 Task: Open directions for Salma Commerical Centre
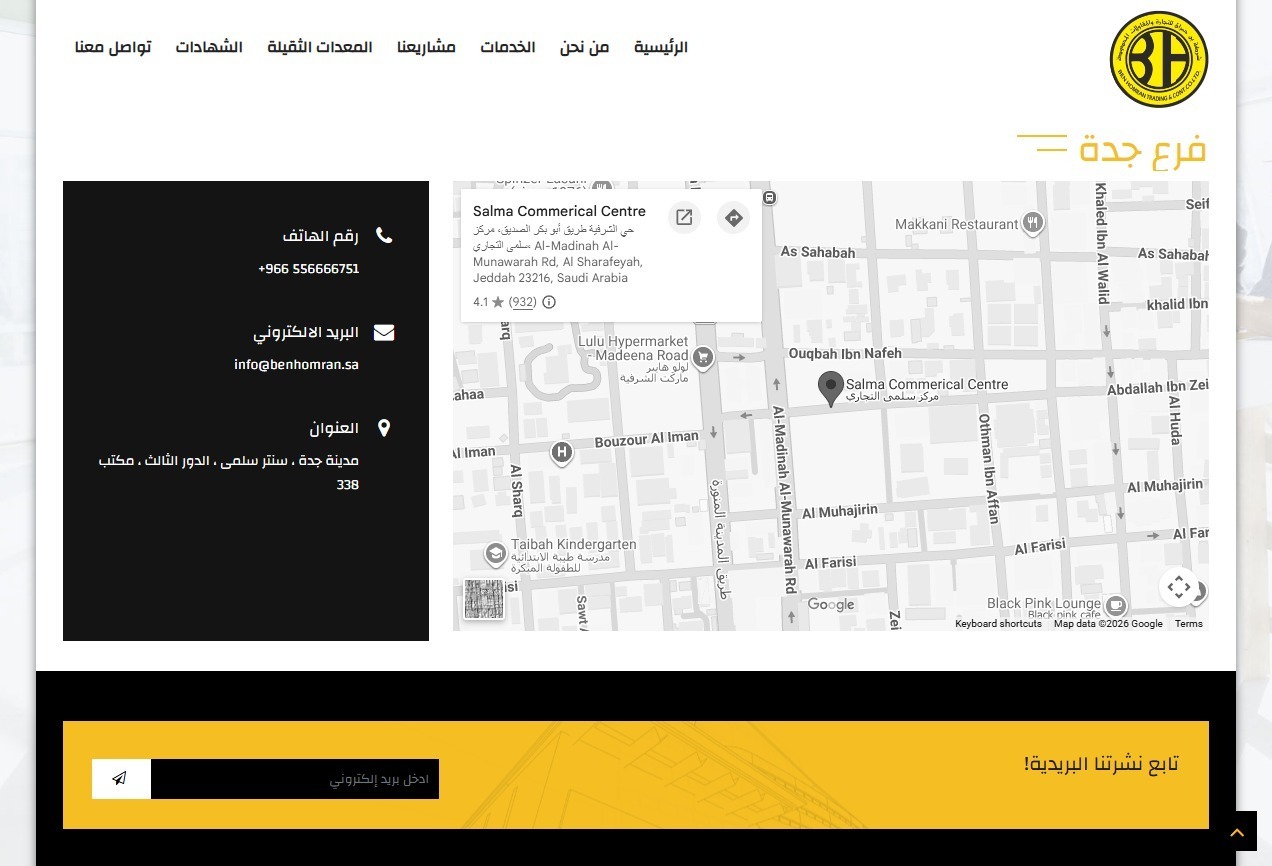(734, 218)
